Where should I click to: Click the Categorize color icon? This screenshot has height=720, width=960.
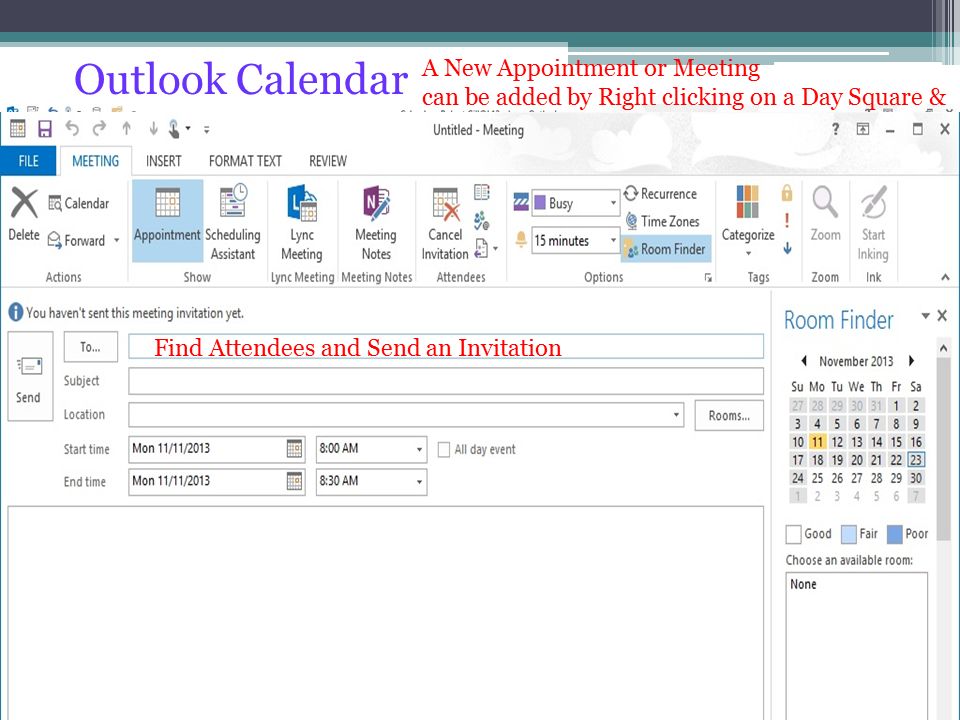tap(748, 202)
